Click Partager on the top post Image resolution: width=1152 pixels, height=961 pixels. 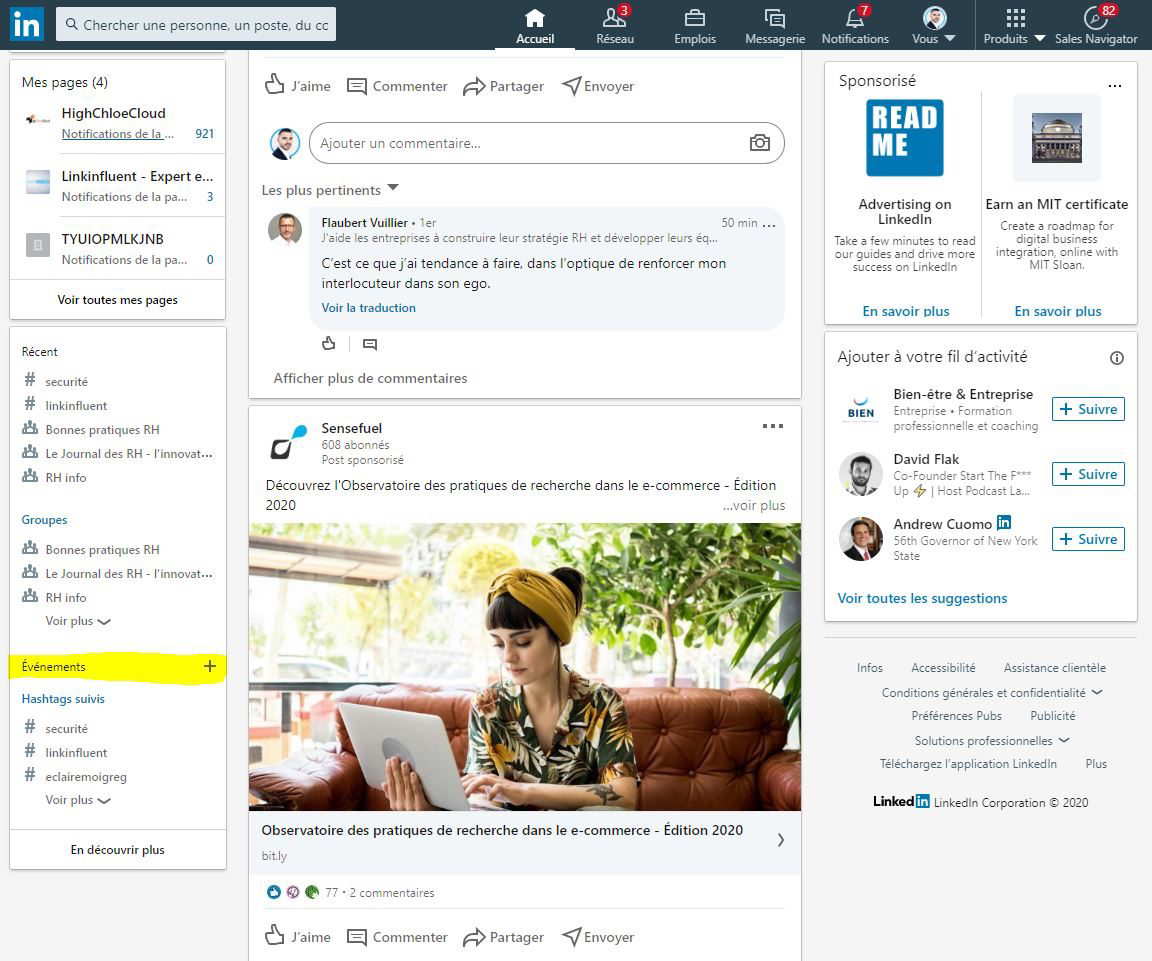(503, 86)
